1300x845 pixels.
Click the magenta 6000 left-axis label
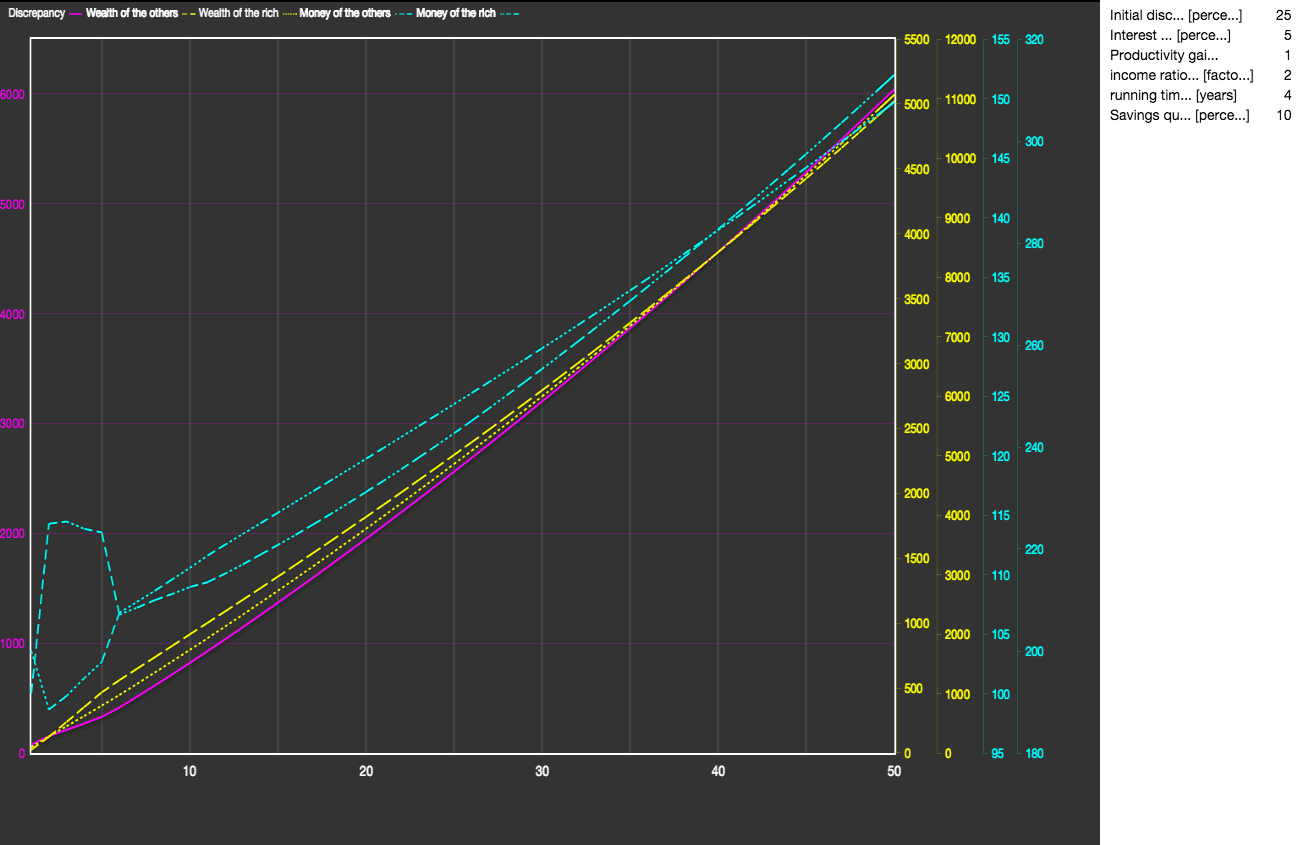click(x=11, y=94)
